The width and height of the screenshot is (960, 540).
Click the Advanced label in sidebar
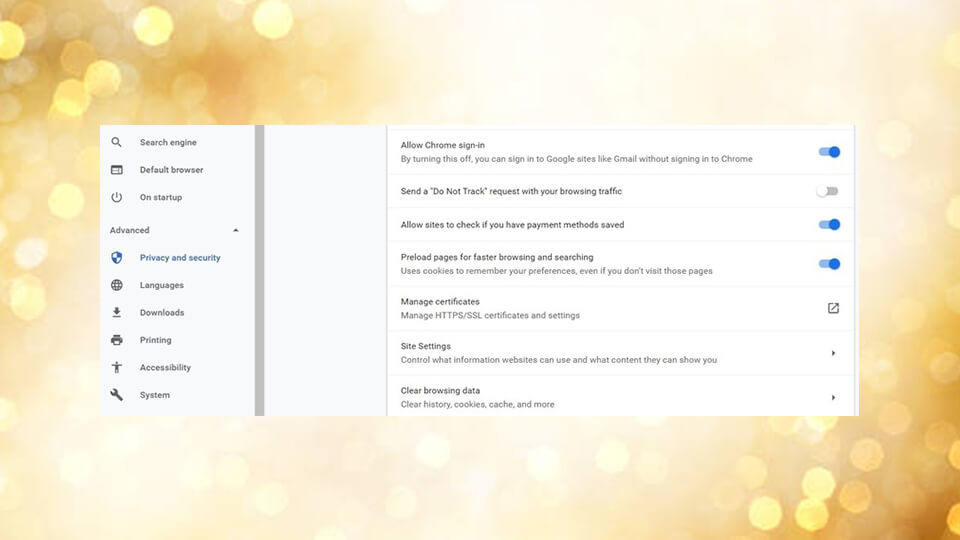(x=129, y=230)
